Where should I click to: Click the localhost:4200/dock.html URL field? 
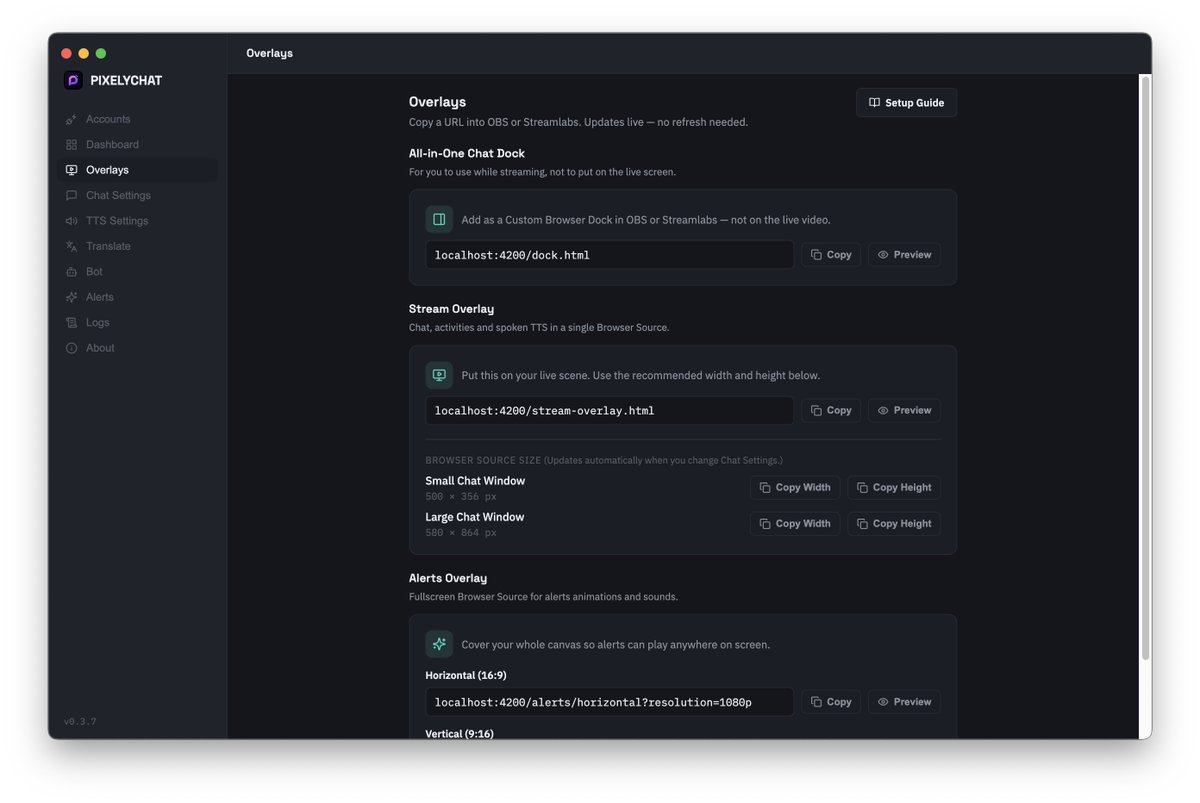(x=610, y=255)
